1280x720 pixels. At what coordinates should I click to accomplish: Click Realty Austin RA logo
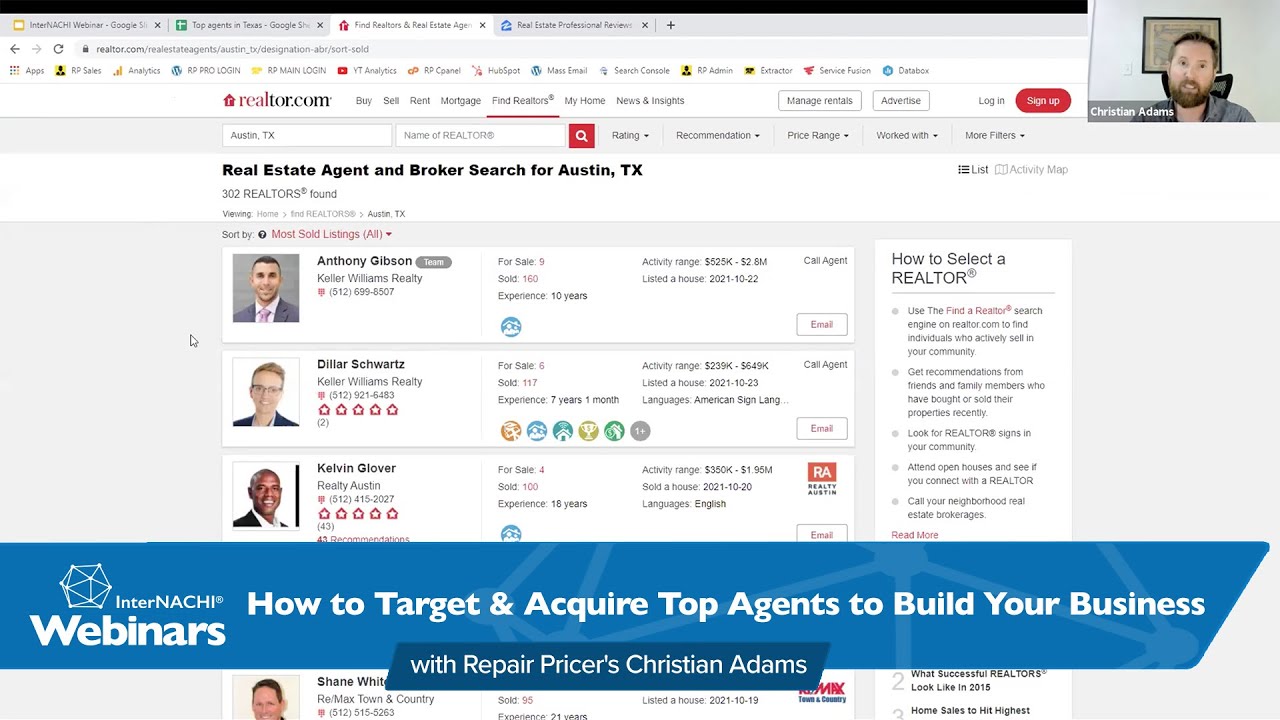tap(822, 479)
